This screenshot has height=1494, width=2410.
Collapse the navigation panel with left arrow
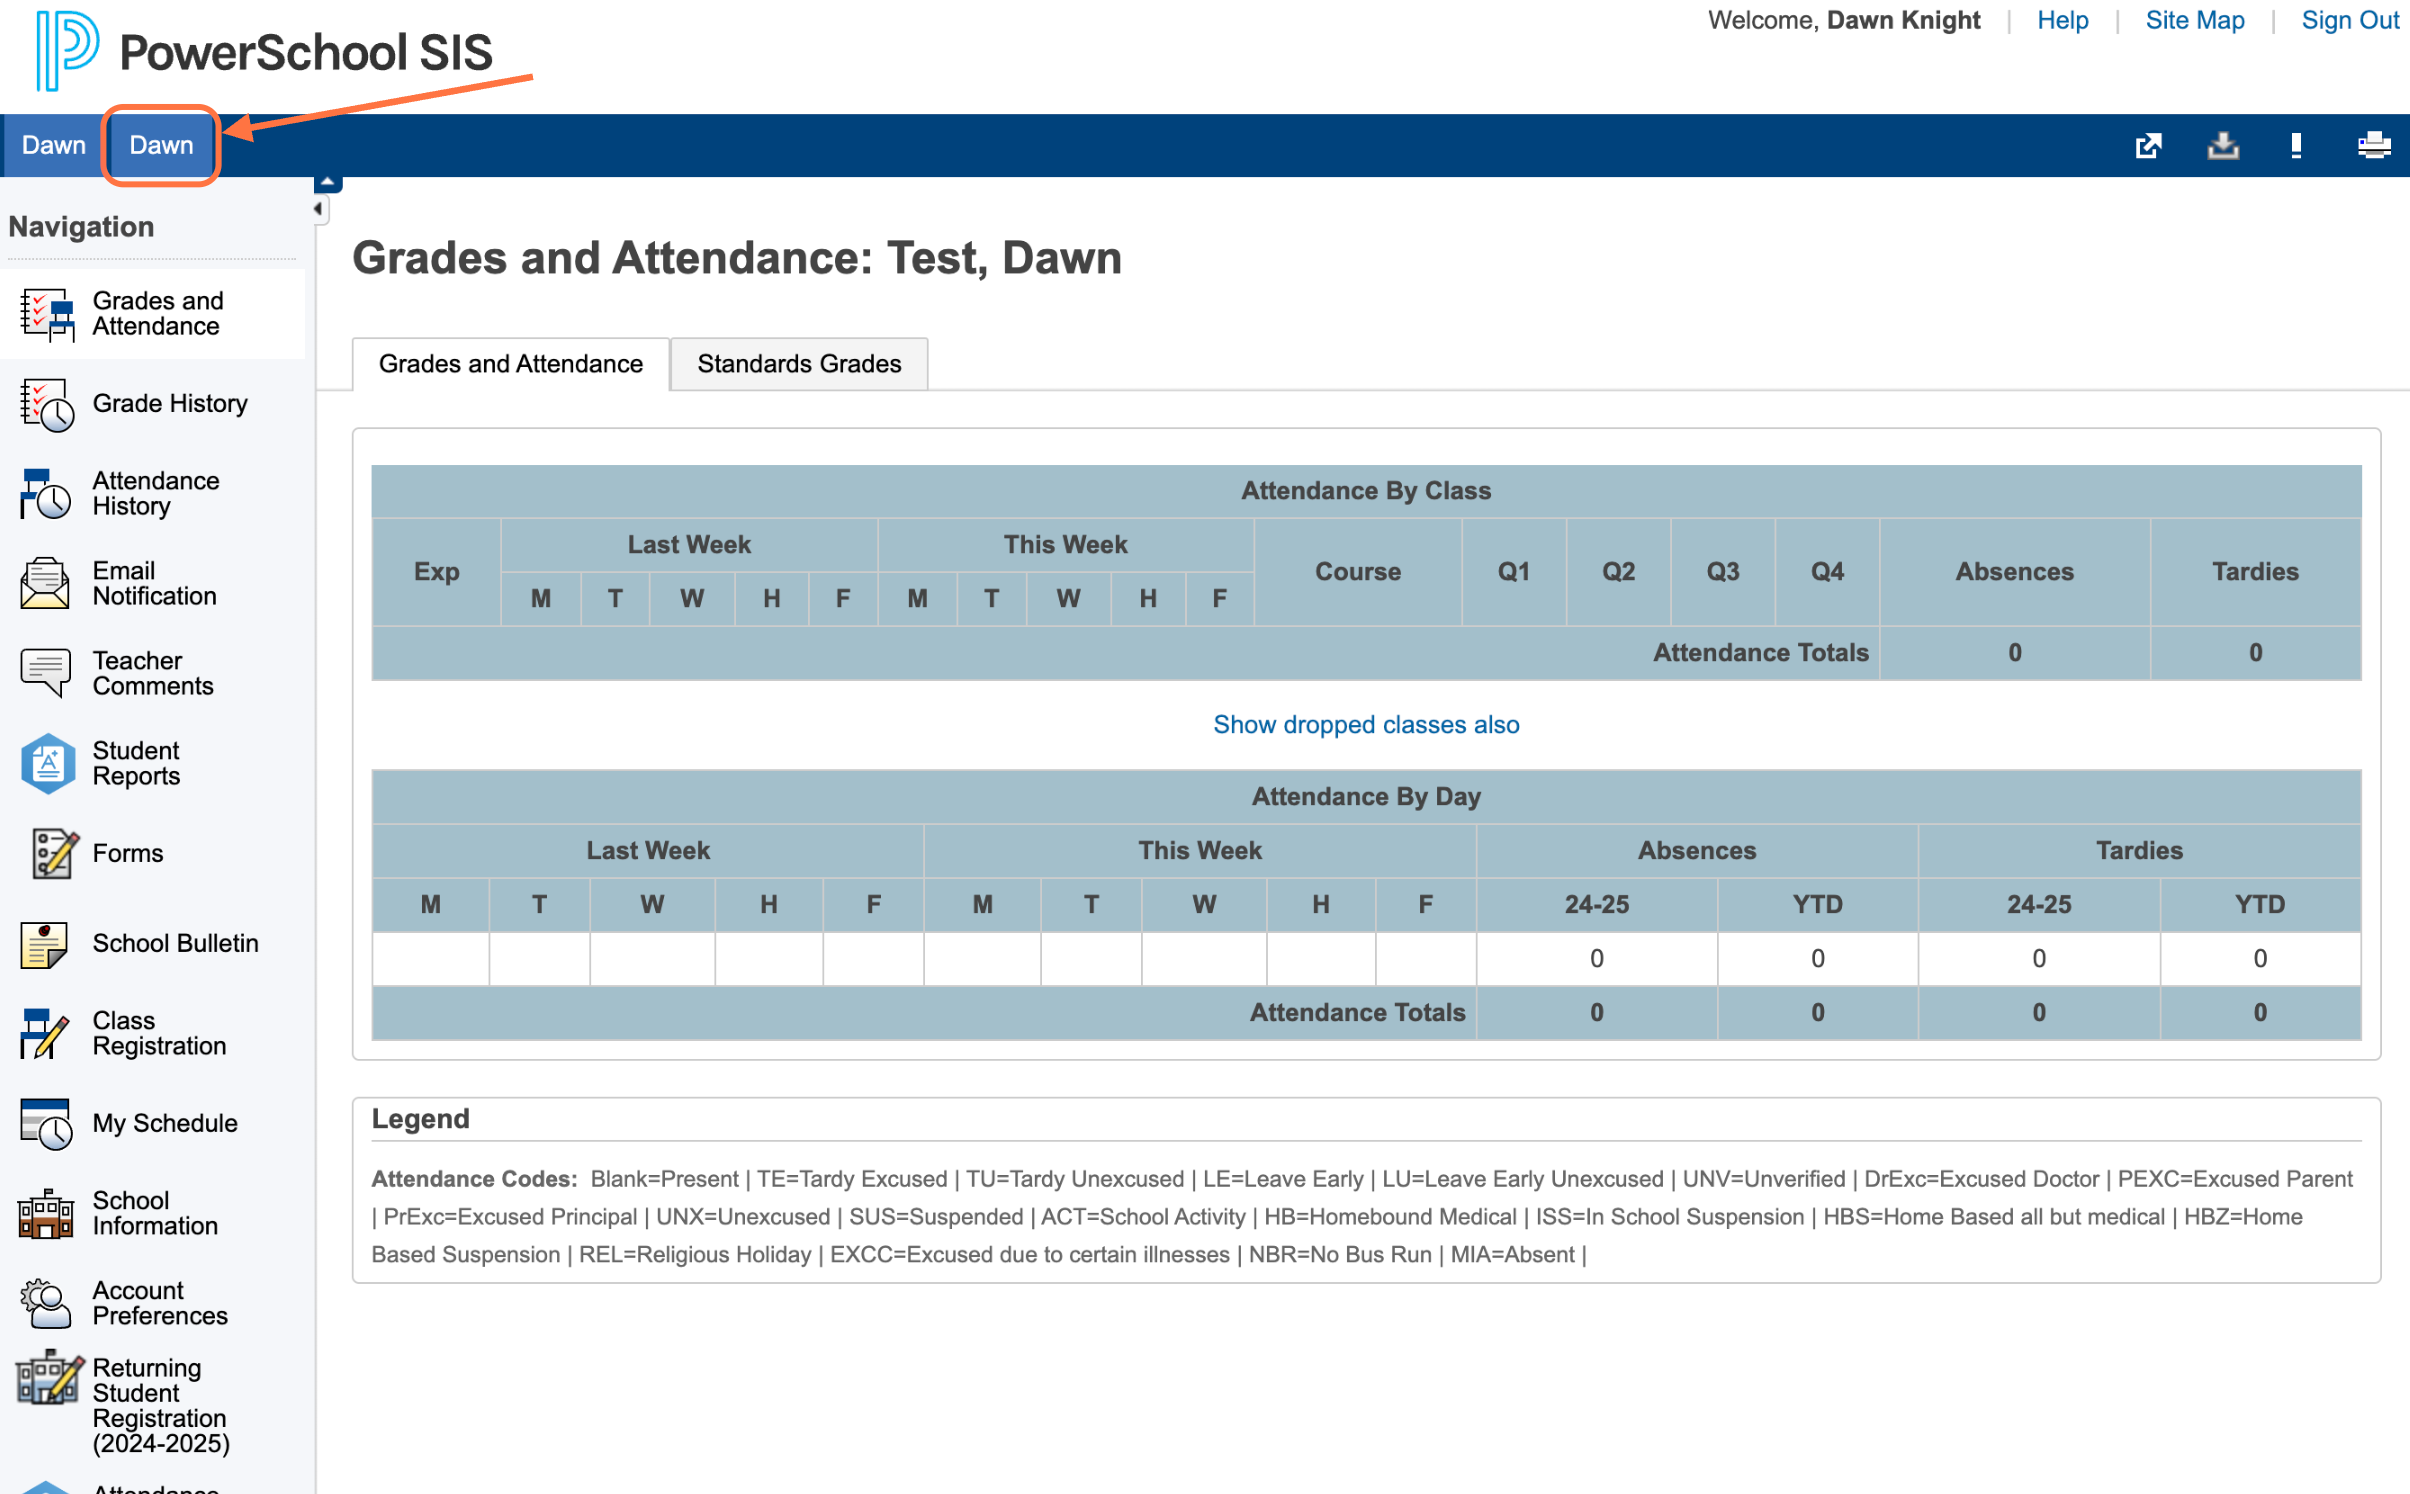(319, 209)
